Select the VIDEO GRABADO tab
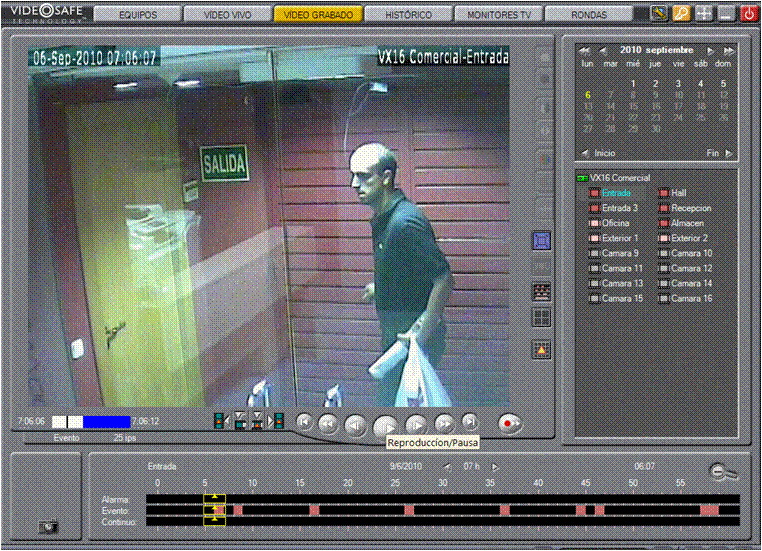Screen dimensions: 762x551 click(318, 15)
